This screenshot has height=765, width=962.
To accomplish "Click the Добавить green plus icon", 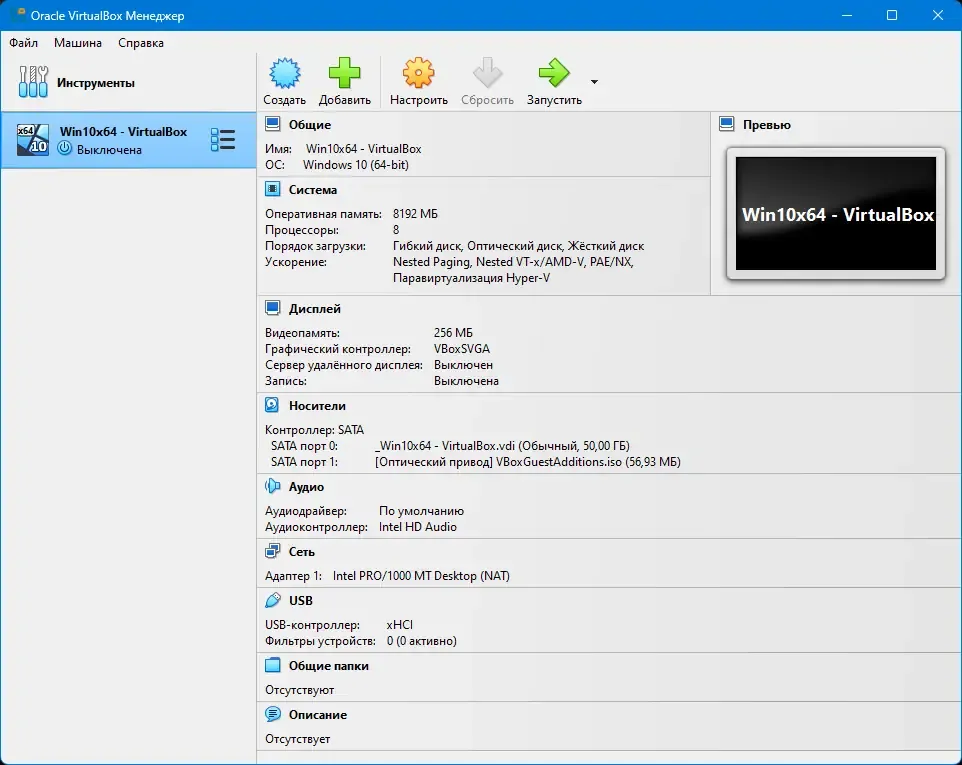I will [x=344, y=73].
